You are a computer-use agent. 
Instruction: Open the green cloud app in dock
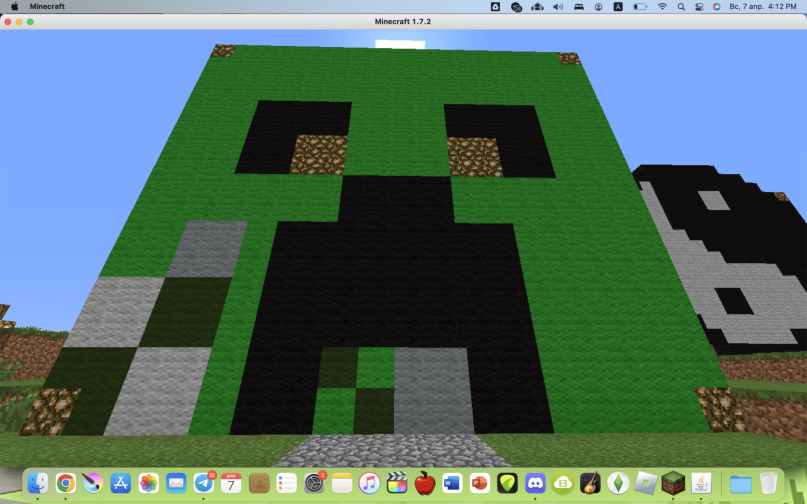coord(563,483)
